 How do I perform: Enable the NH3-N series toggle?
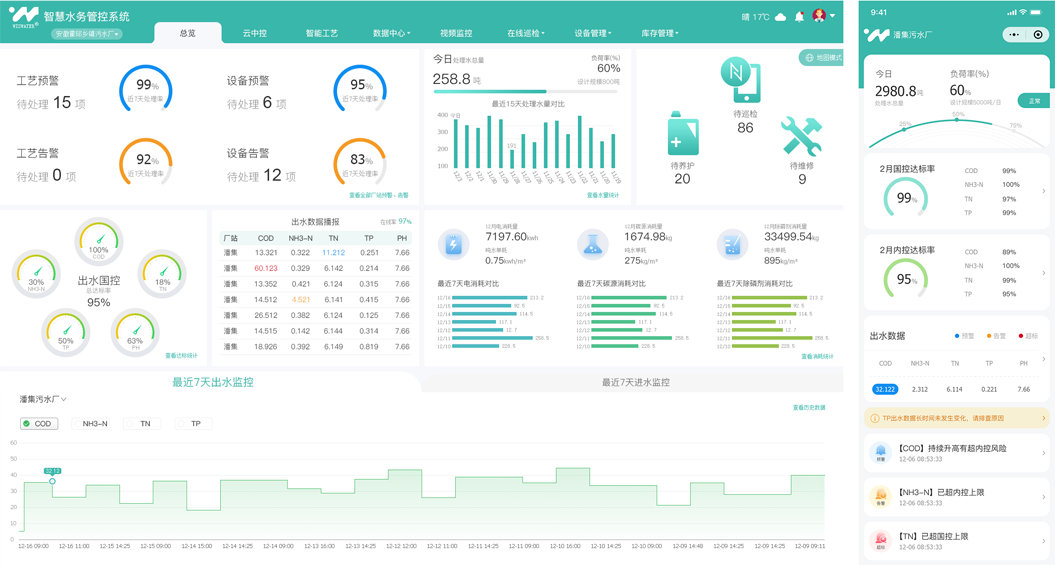point(90,424)
